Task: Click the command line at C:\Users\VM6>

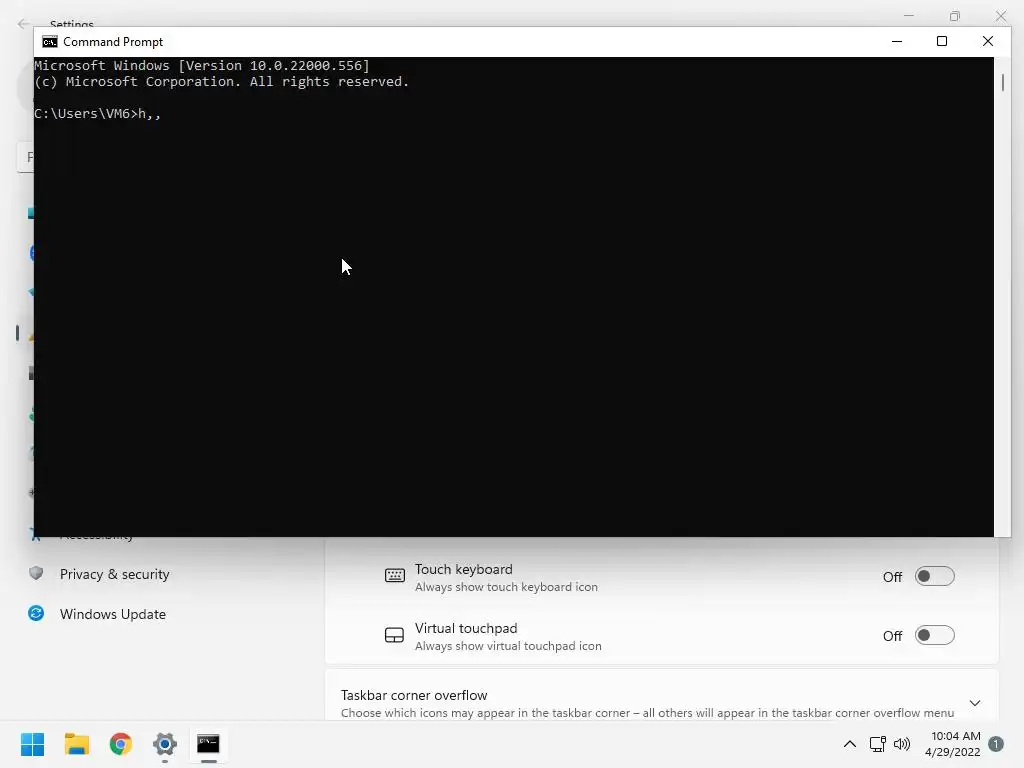Action: [x=97, y=114]
